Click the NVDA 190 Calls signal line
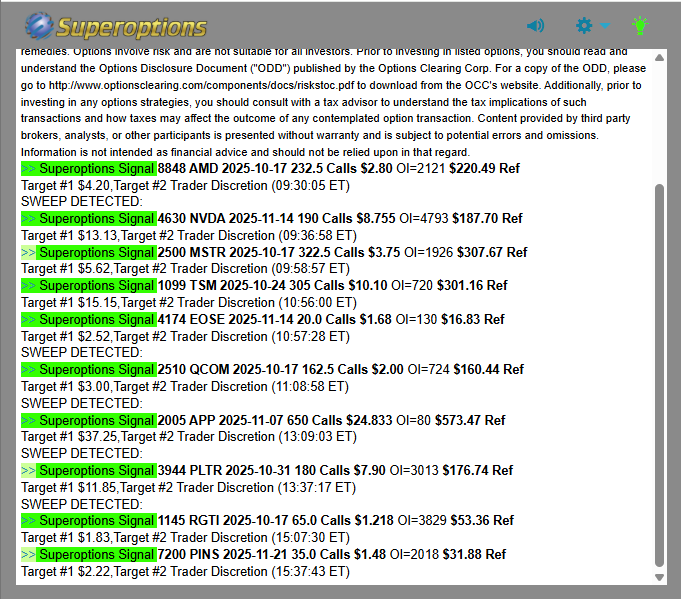The height and width of the screenshot is (599, 681). [x=340, y=218]
